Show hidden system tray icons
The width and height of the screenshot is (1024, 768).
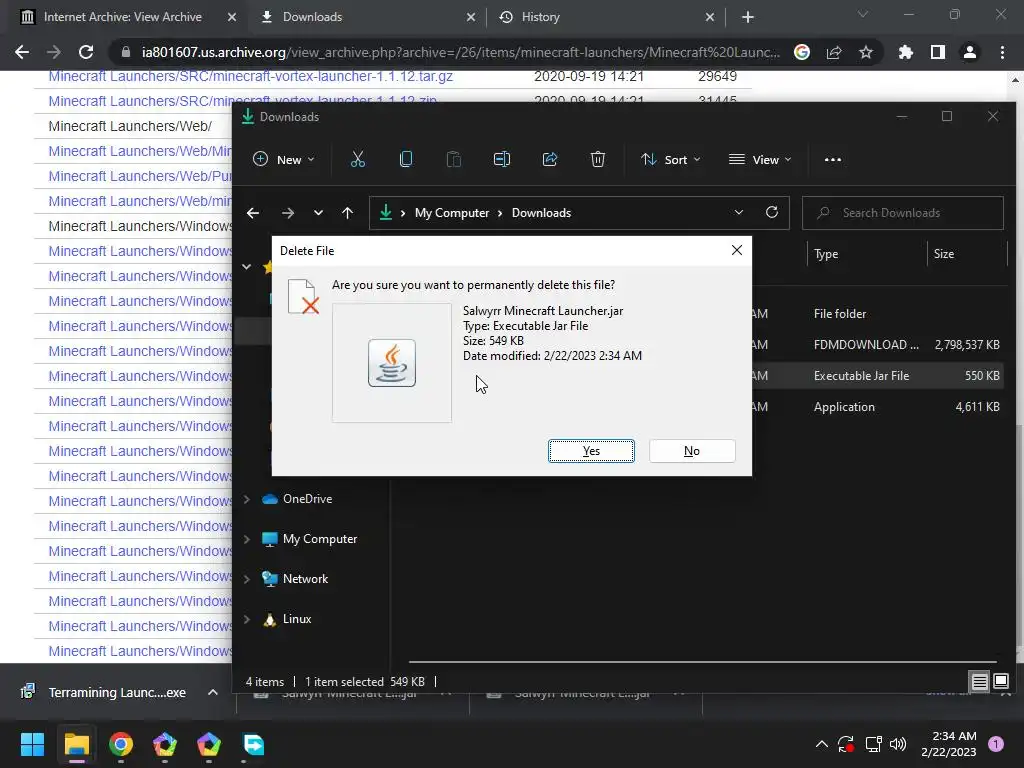click(x=822, y=744)
